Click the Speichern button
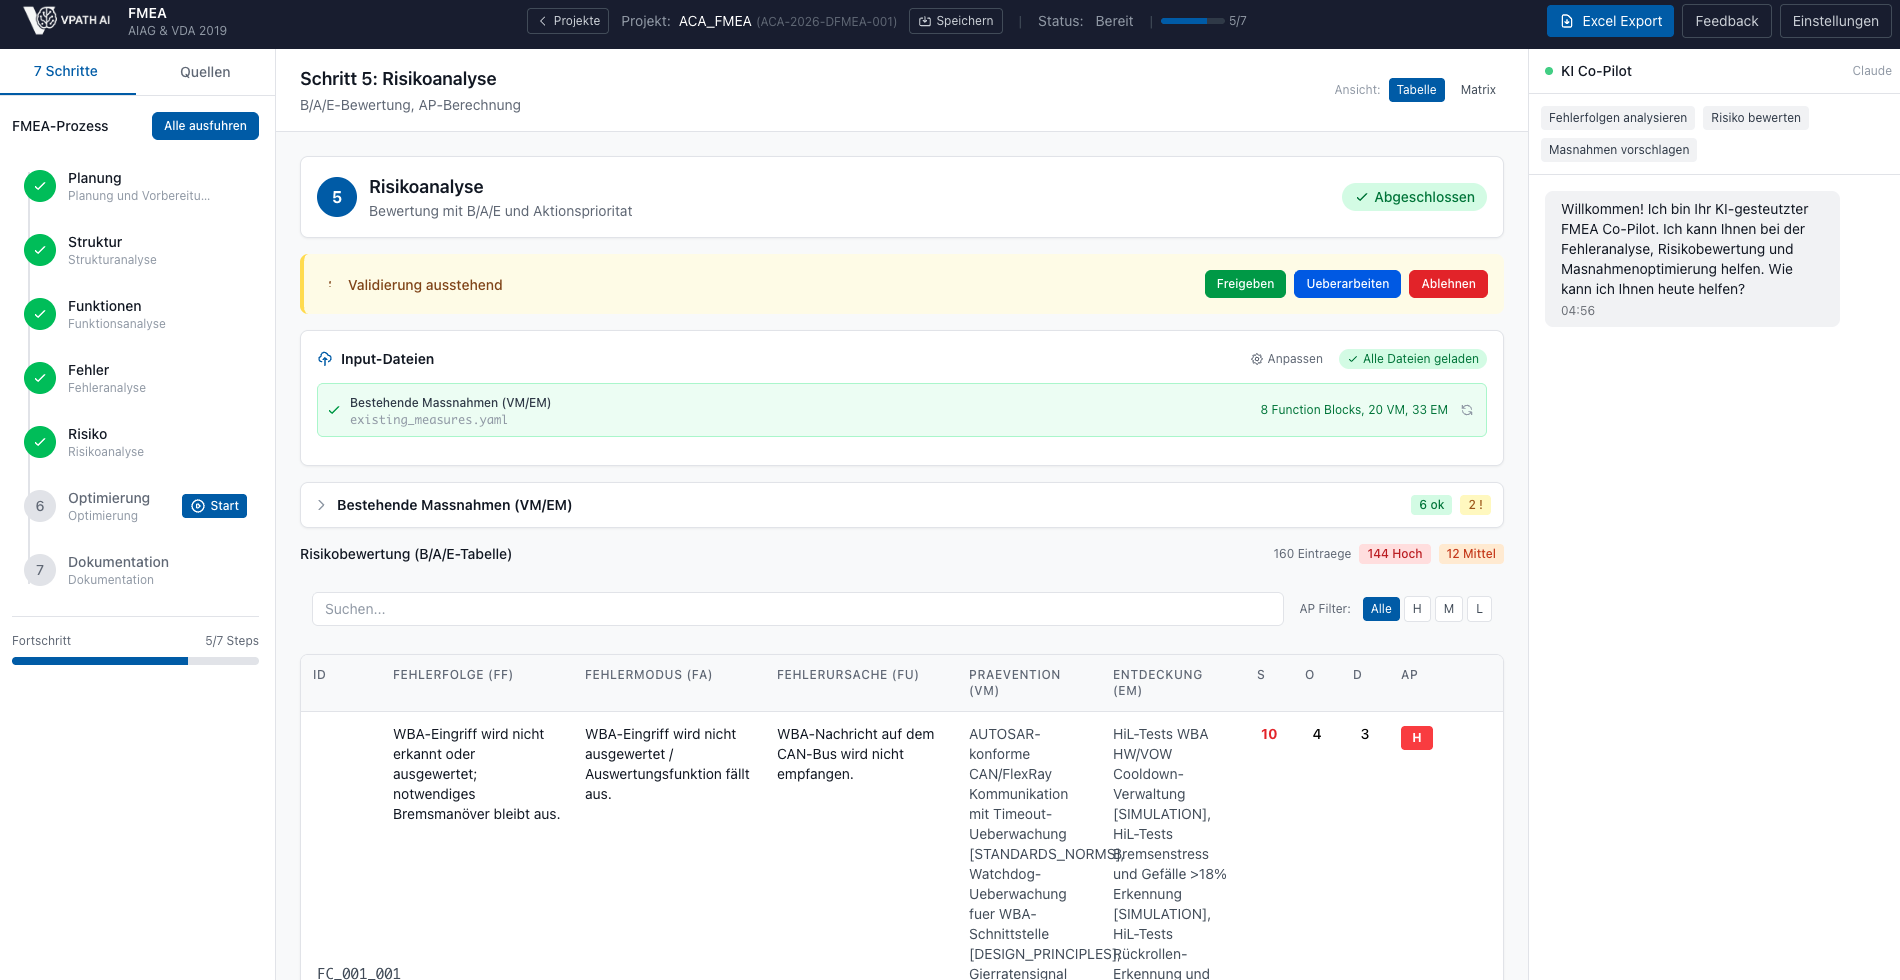The image size is (1900, 980). [956, 21]
